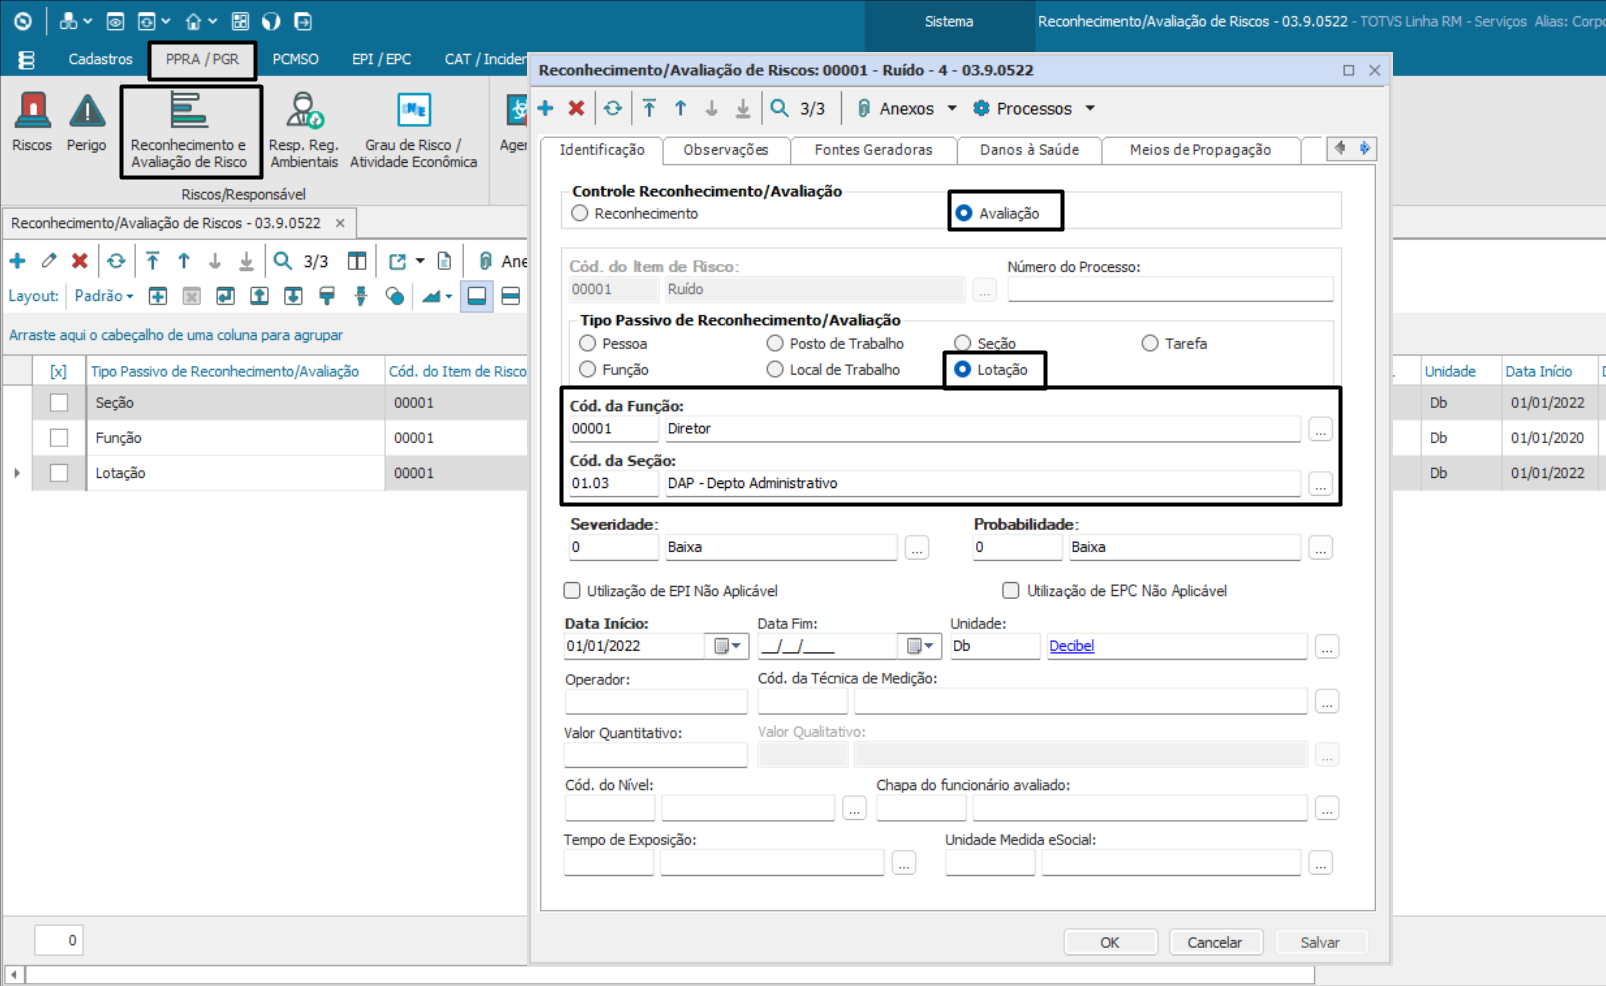Switch to the Fontes Geradoras tab
1606x986 pixels.
[x=873, y=150]
